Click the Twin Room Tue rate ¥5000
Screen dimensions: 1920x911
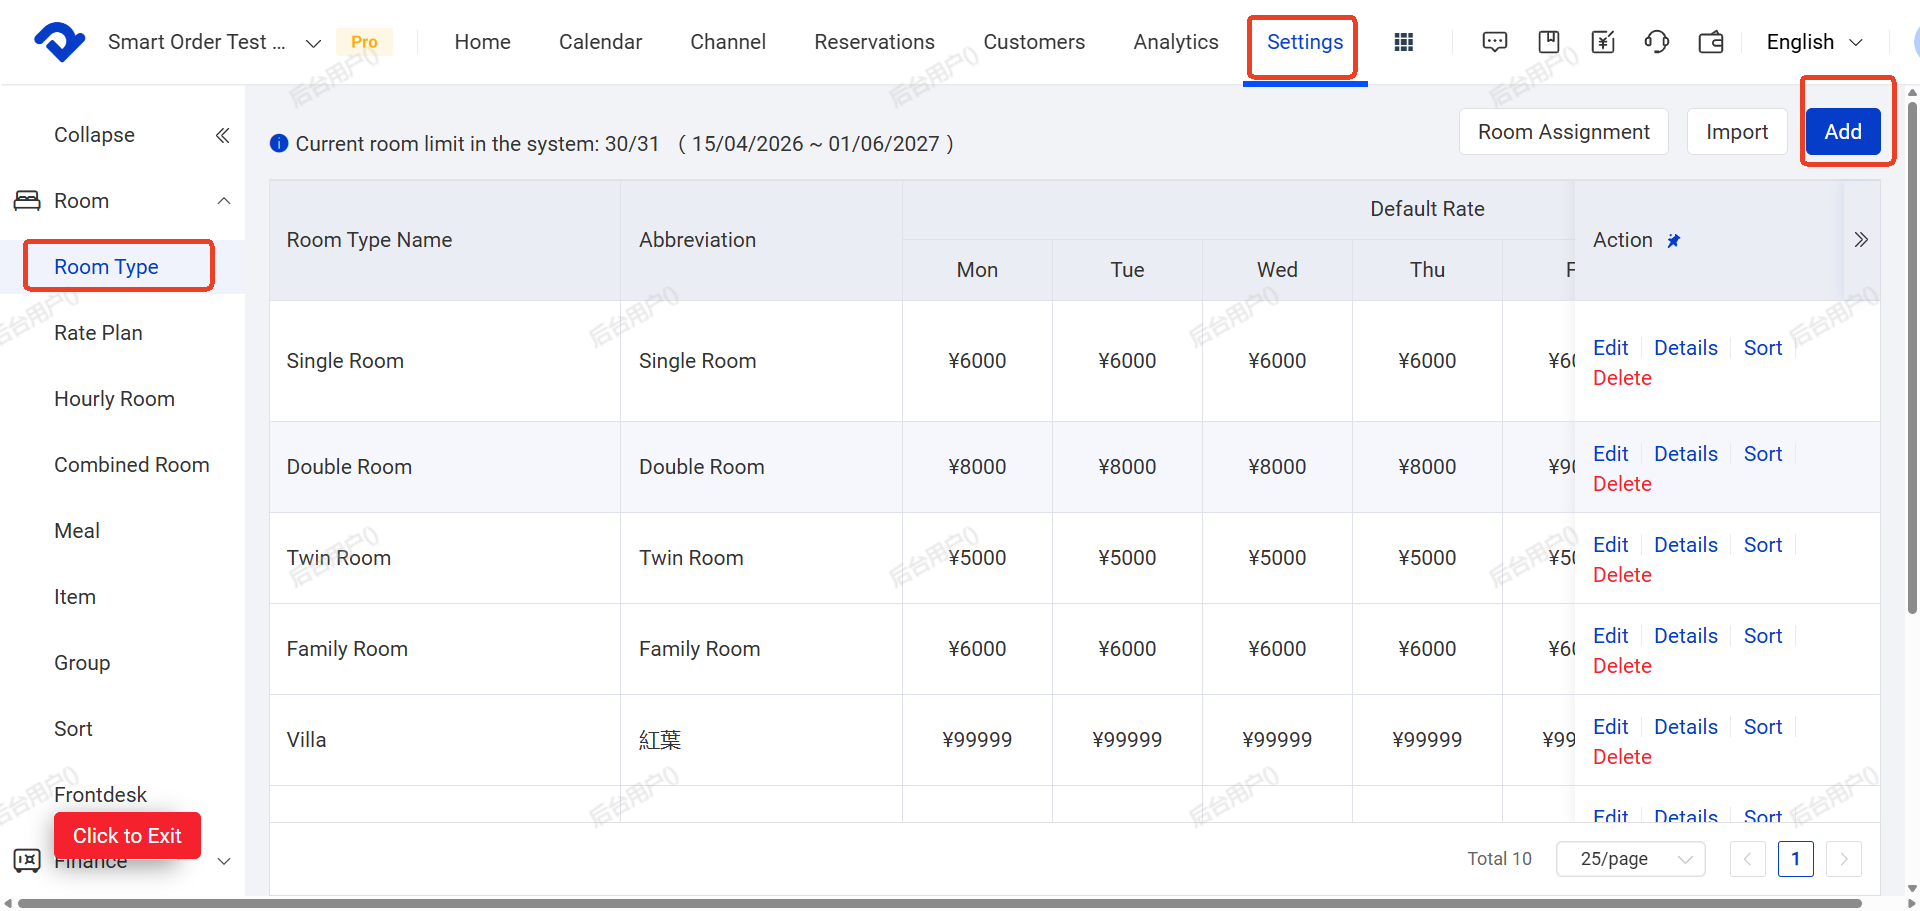click(x=1127, y=558)
